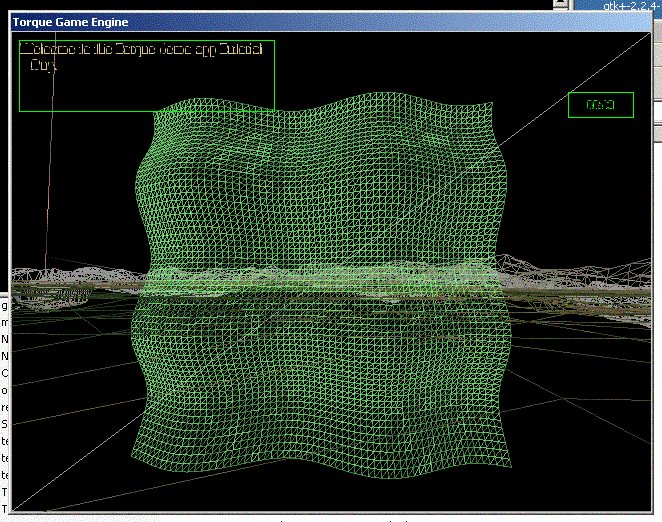Select the background list row starting with 'o'
The image size is (662, 522).
[4, 390]
